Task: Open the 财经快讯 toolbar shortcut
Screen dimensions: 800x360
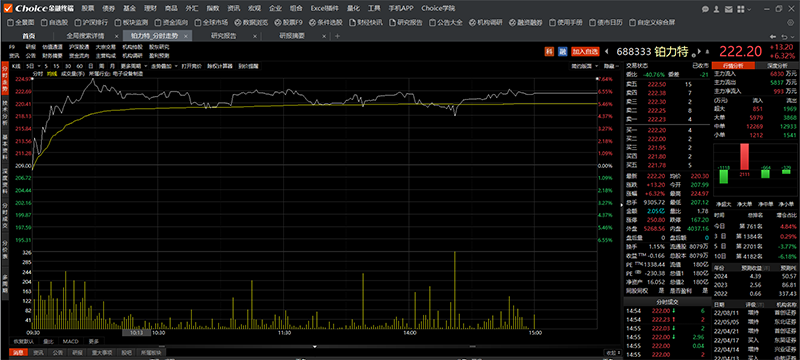Action: (x=365, y=22)
